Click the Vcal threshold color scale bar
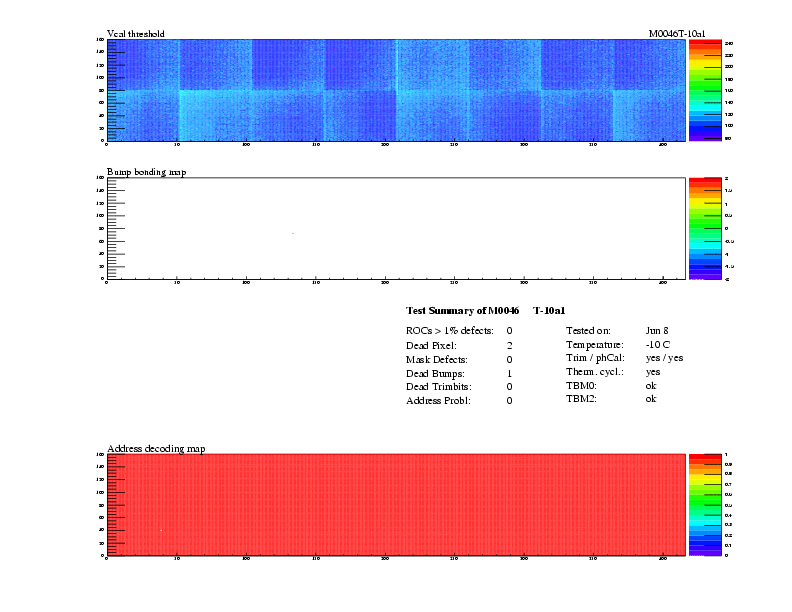Image resolution: width=792 pixels, height=612 pixels. tap(705, 90)
